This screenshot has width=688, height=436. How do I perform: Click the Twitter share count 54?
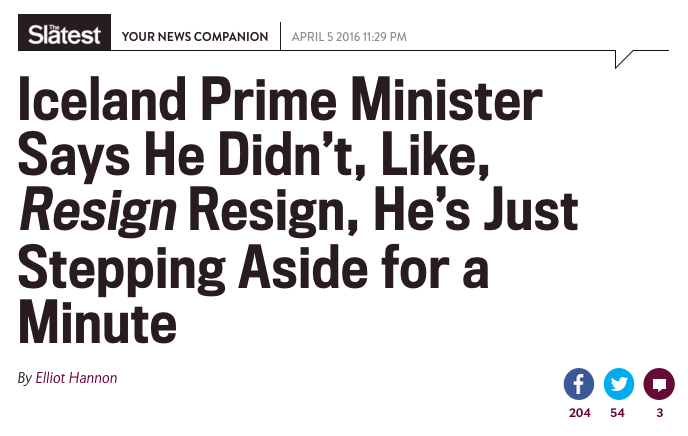click(x=618, y=413)
